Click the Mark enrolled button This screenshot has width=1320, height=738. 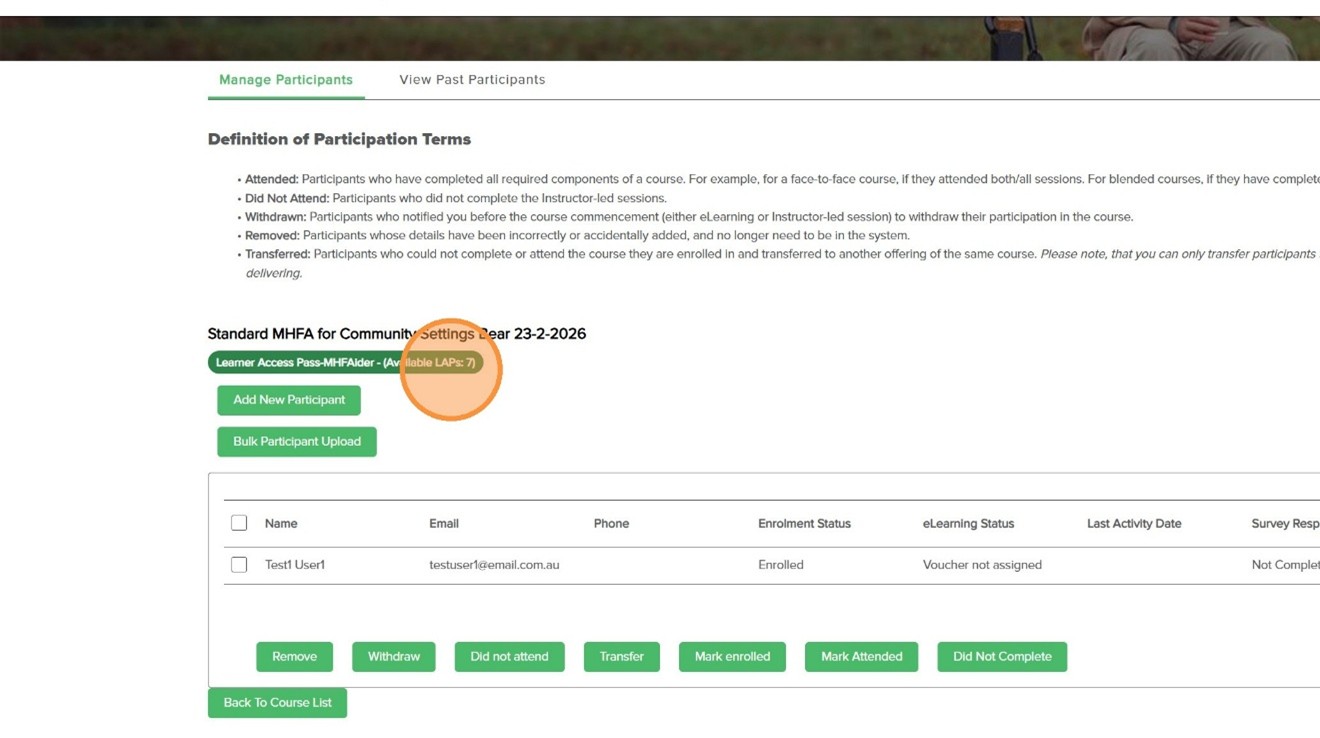tap(732, 657)
